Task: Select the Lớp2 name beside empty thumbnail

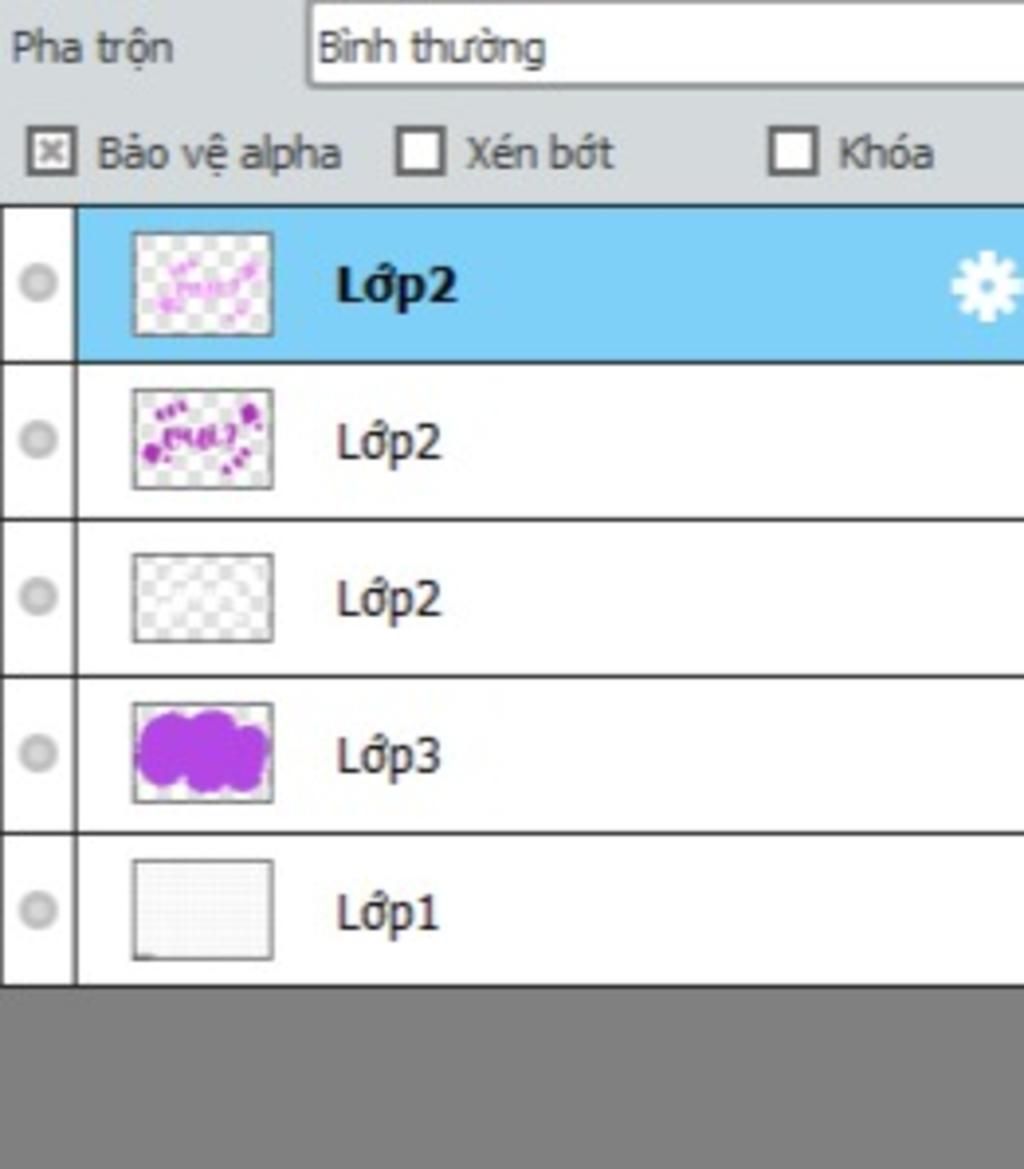Action: 389,599
